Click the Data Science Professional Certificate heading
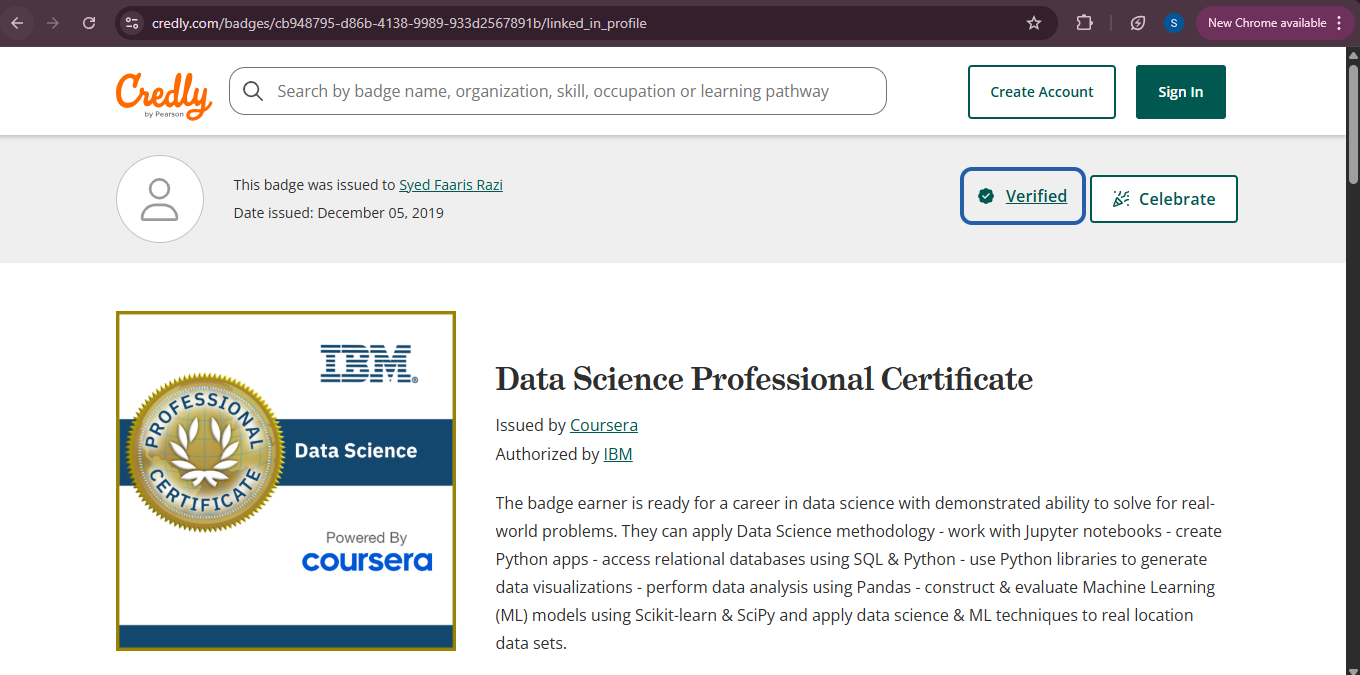Screen dimensions: 1360x675 764,379
